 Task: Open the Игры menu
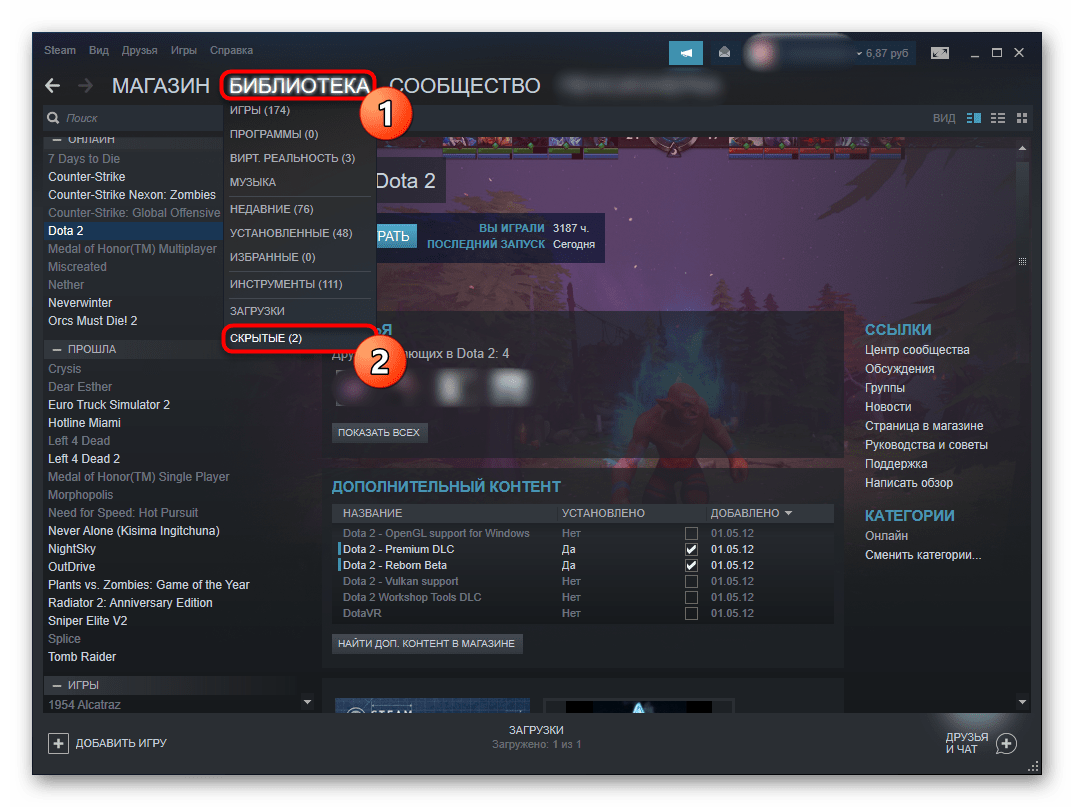point(184,50)
